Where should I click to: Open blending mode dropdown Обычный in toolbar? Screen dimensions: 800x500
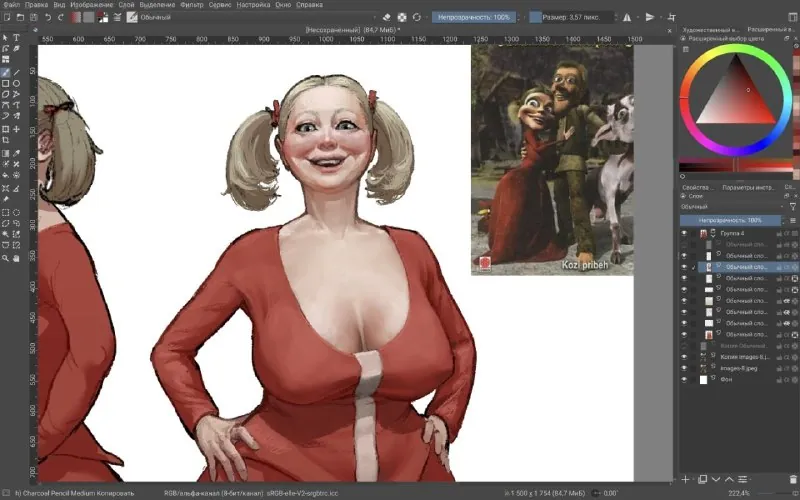[259, 17]
